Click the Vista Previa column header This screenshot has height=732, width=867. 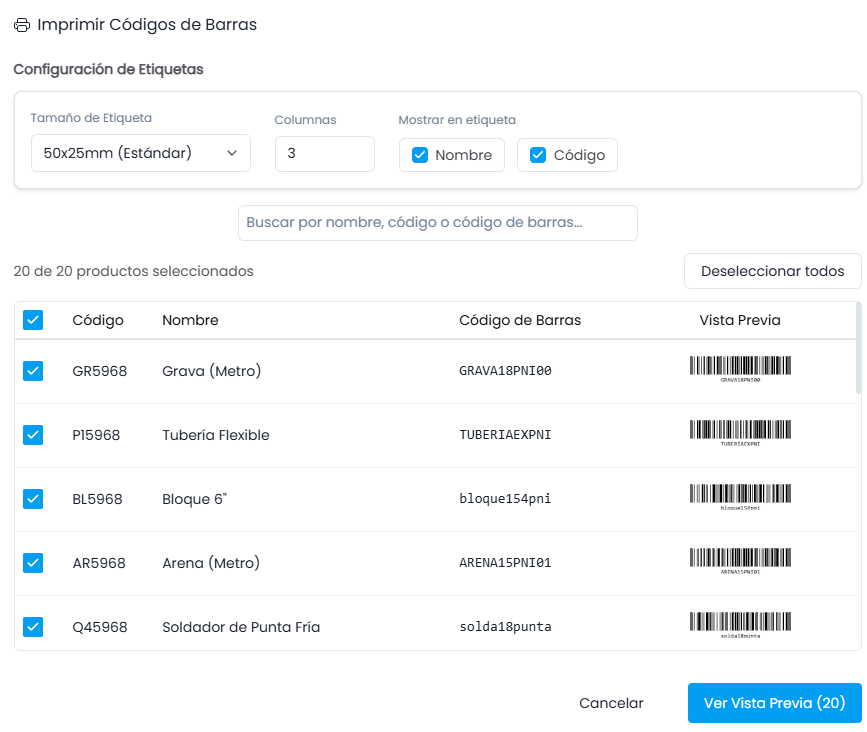pos(740,320)
